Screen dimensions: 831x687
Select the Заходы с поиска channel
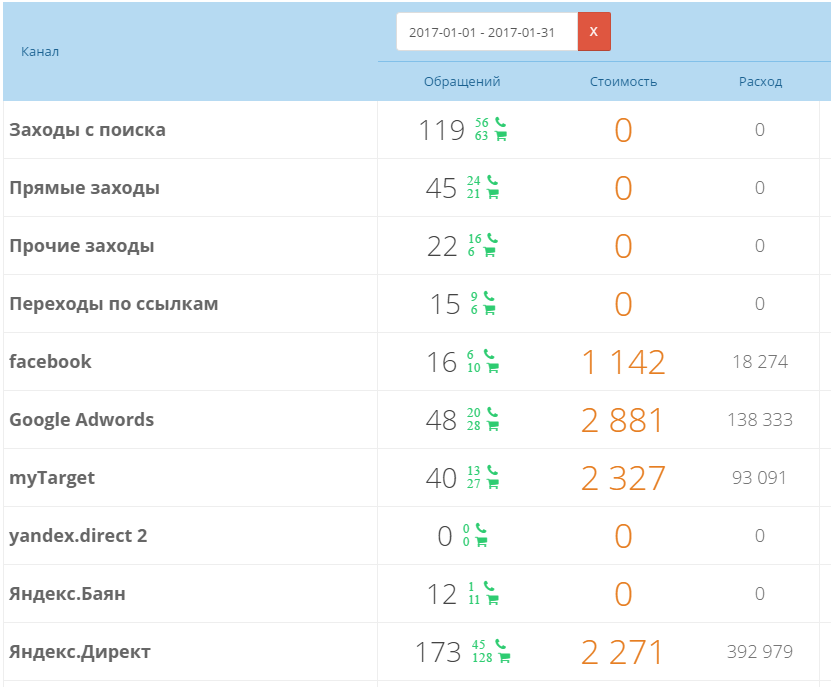87,130
